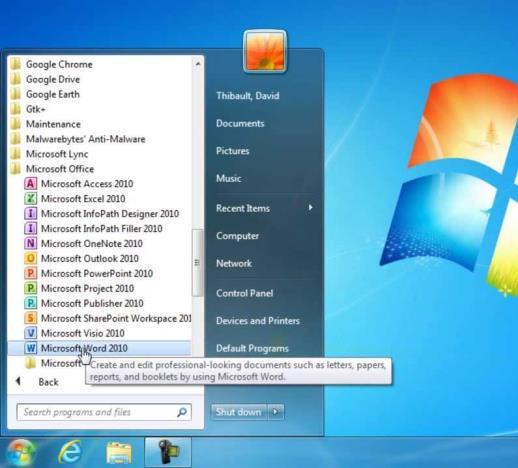Click the Back arrow icon

(18, 381)
